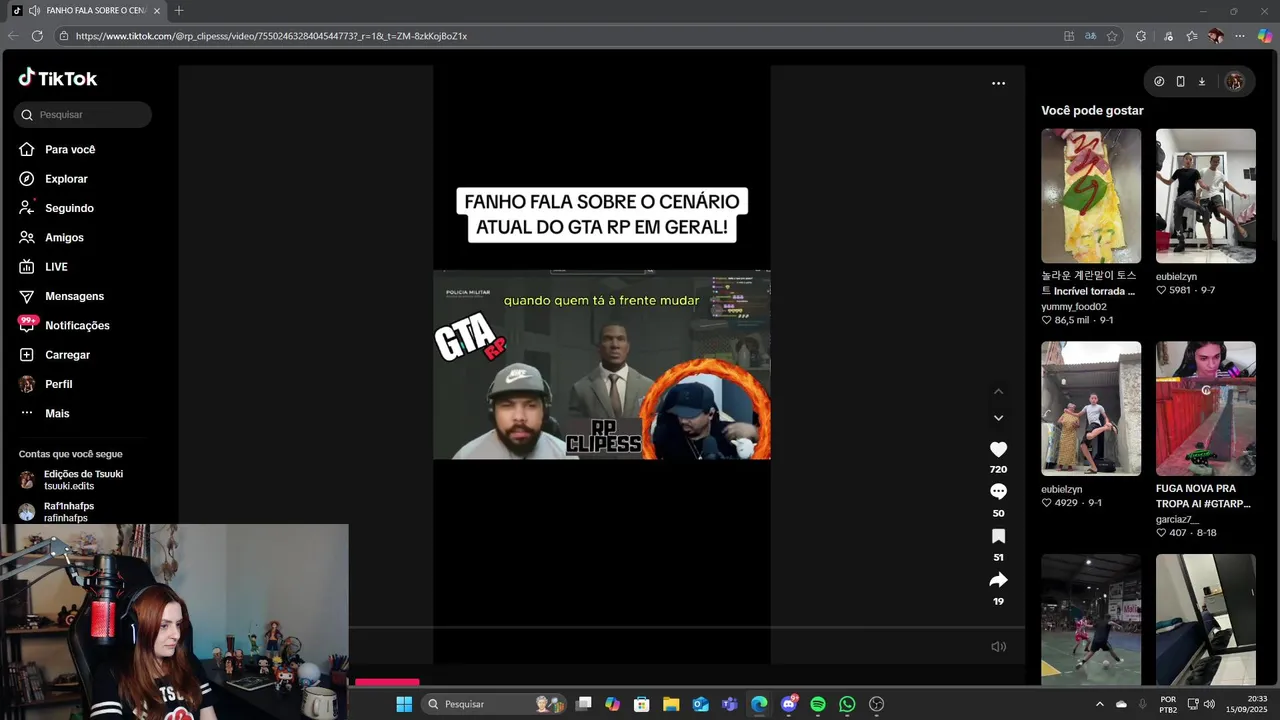1280x720 pixels.
Task: Click the browser back arrow
Action: 12,36
